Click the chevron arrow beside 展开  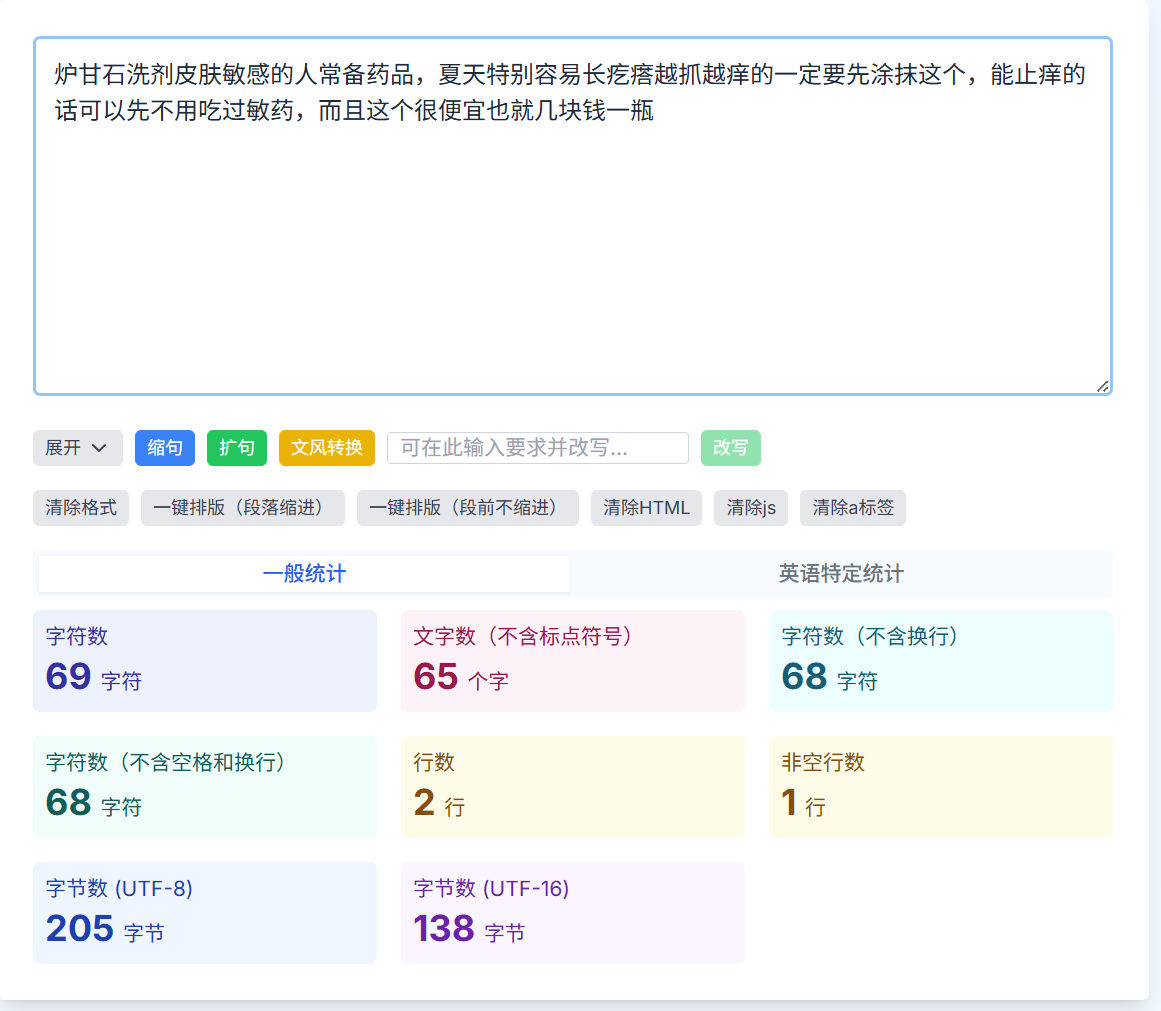(99, 448)
